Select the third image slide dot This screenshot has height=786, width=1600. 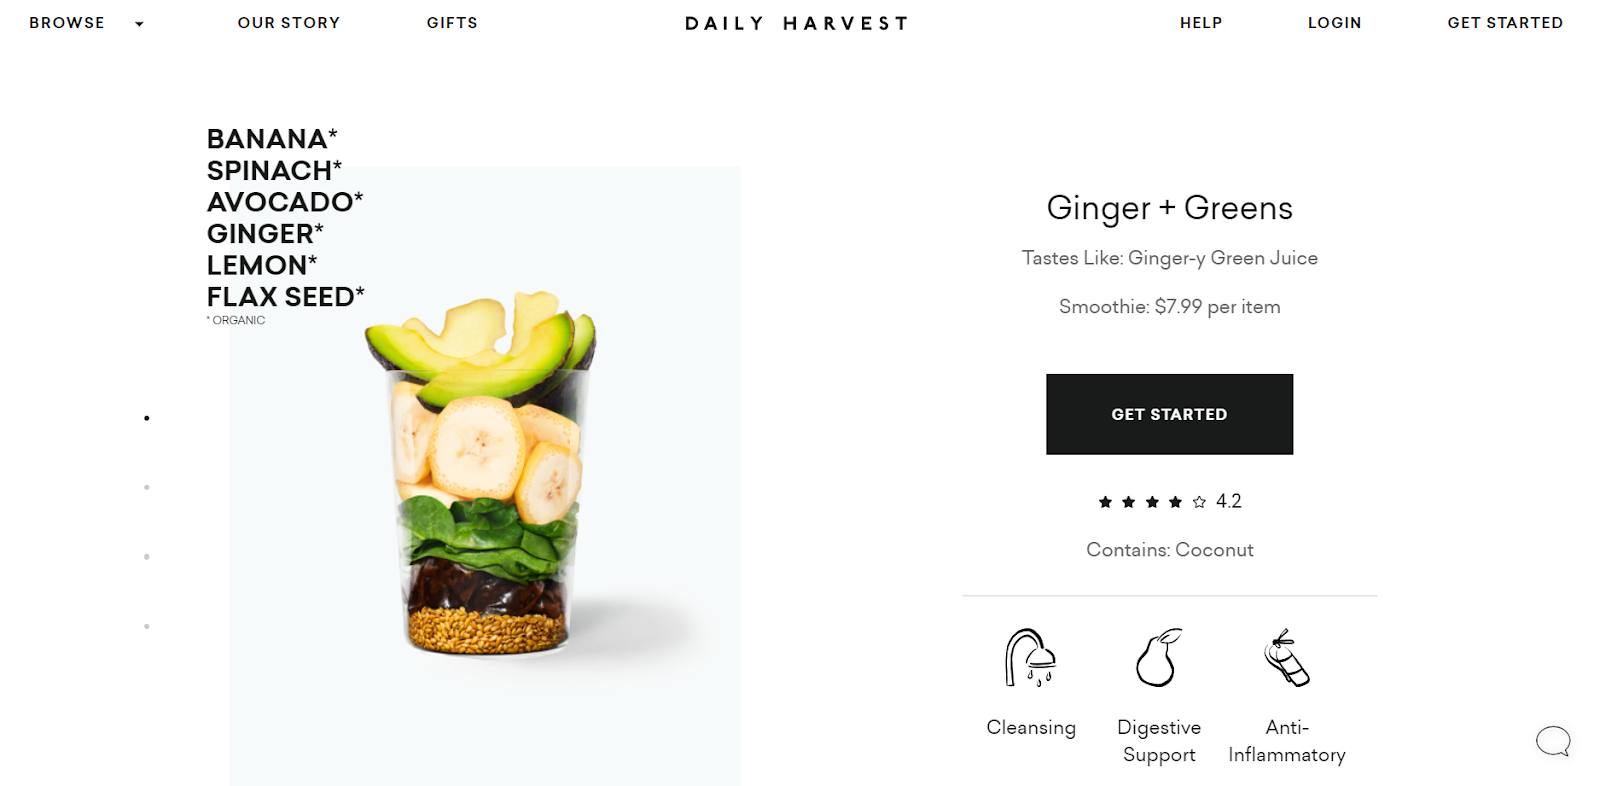[x=147, y=557]
